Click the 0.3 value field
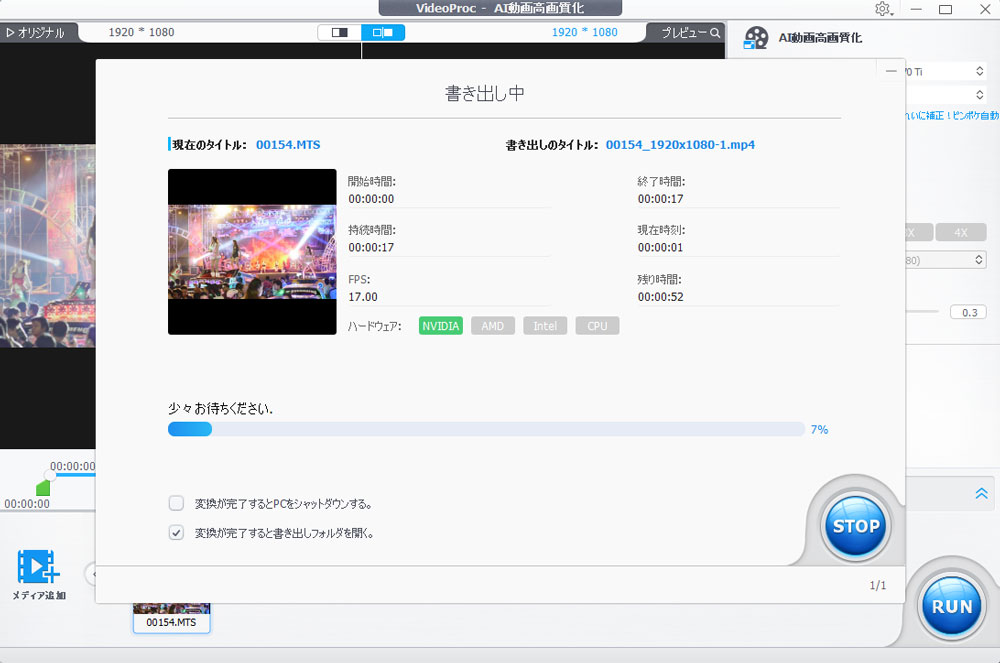This screenshot has width=1000, height=663. pos(969,312)
